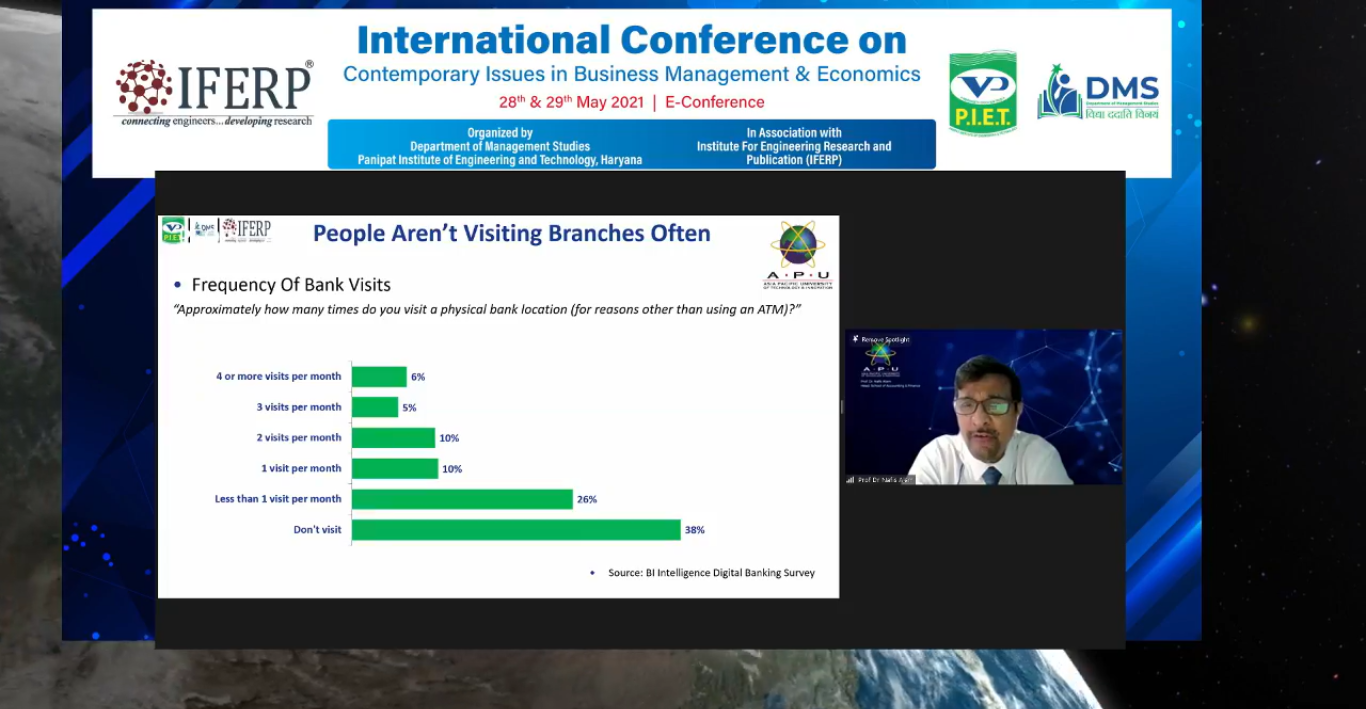This screenshot has height=709, width=1366.
Task: Click the small PIET logo on the slide
Action: point(173,230)
